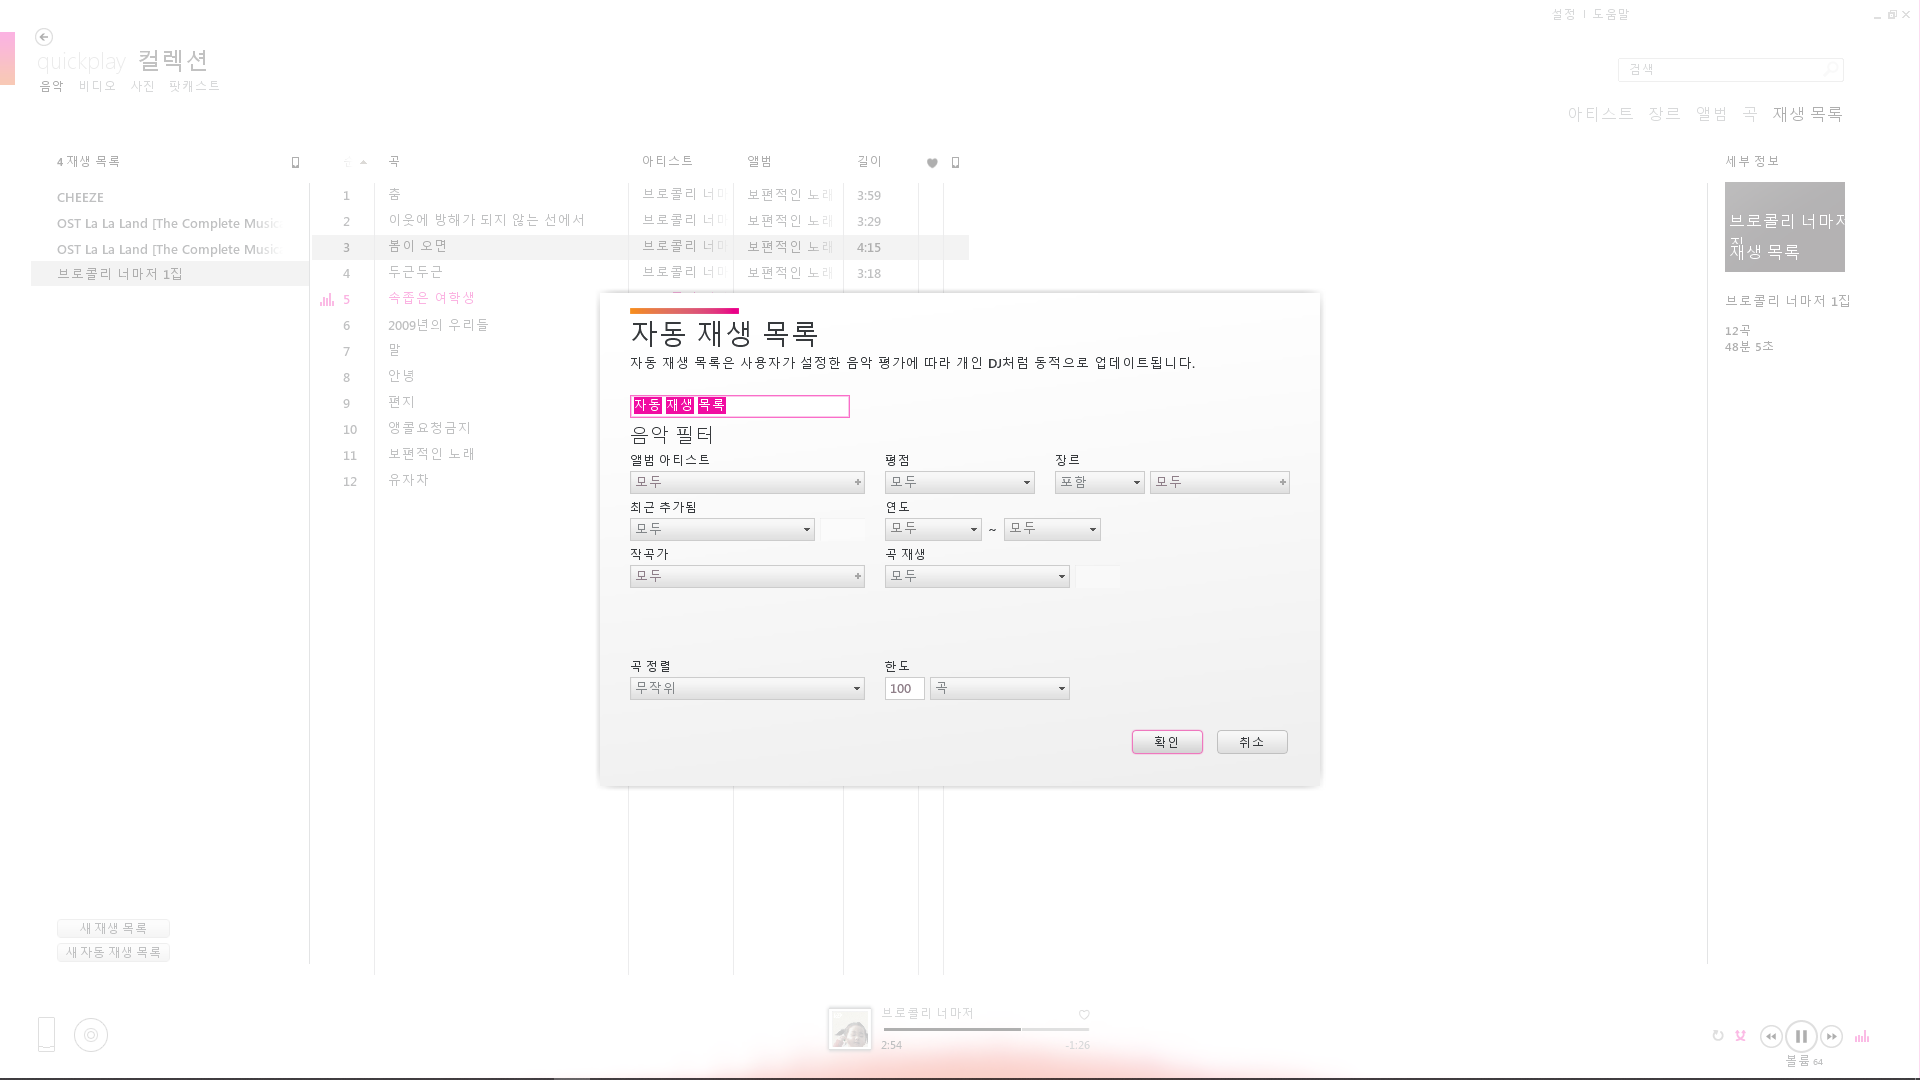Toggle the repeat playback icon

(1718, 1036)
